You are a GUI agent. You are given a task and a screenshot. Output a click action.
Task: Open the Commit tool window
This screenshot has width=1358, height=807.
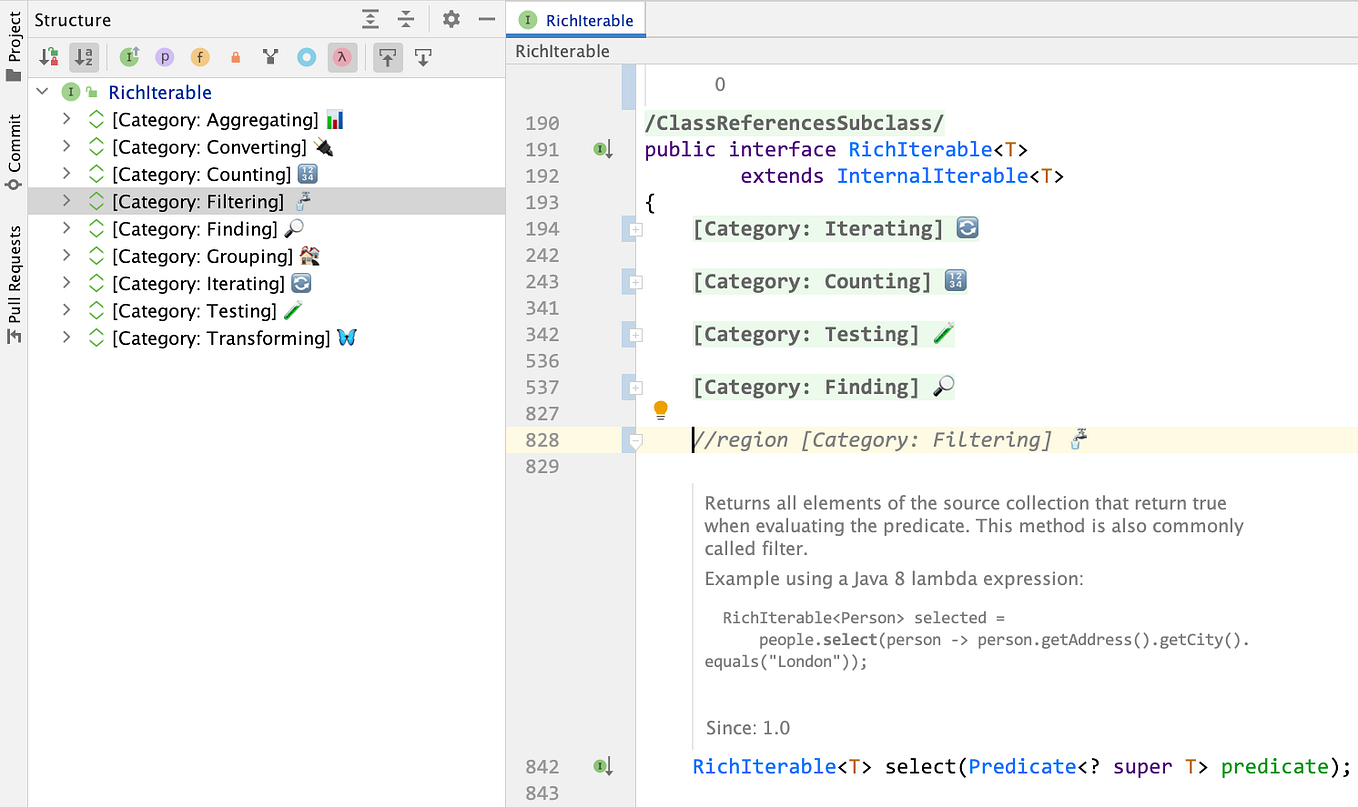(13, 143)
